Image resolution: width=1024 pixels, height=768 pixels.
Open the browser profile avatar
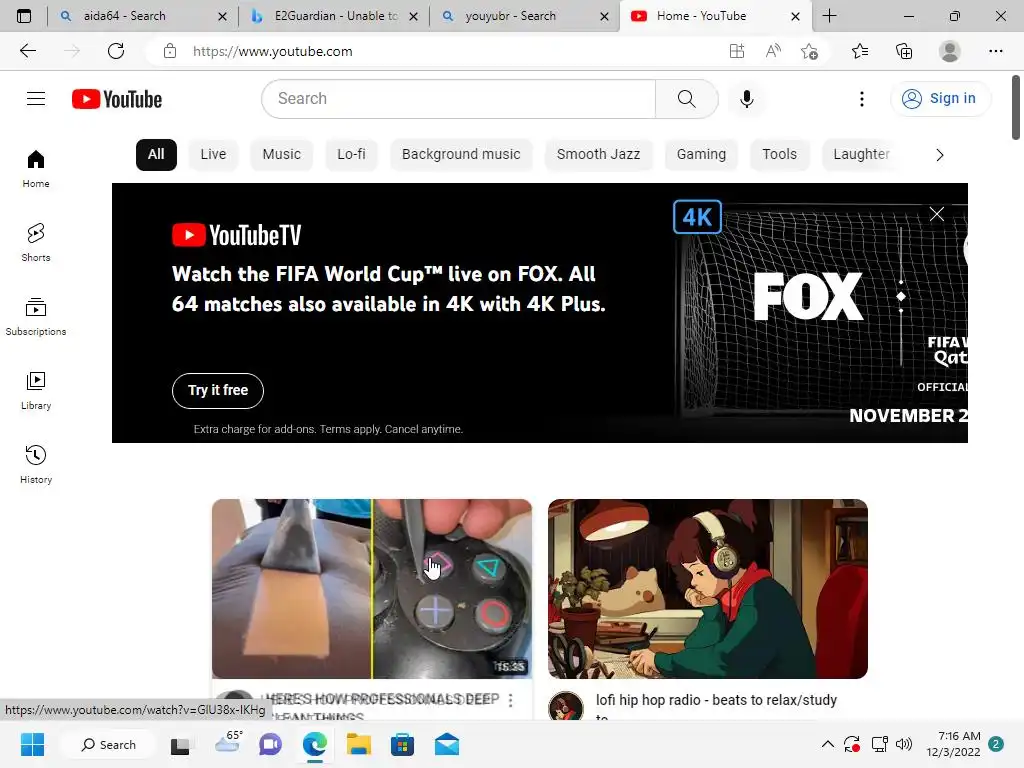tap(950, 51)
